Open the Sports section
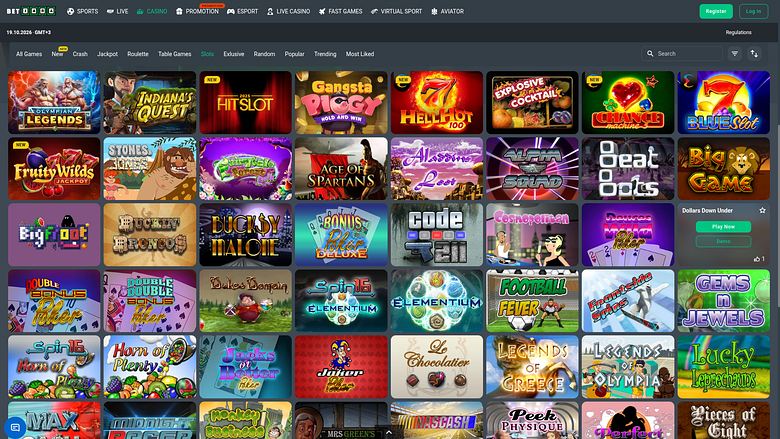 coord(83,11)
